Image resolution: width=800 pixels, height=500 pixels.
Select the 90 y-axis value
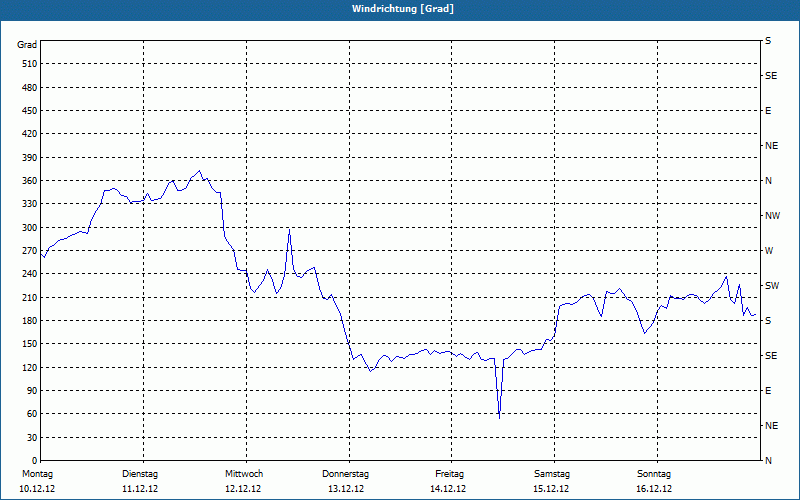(32, 390)
